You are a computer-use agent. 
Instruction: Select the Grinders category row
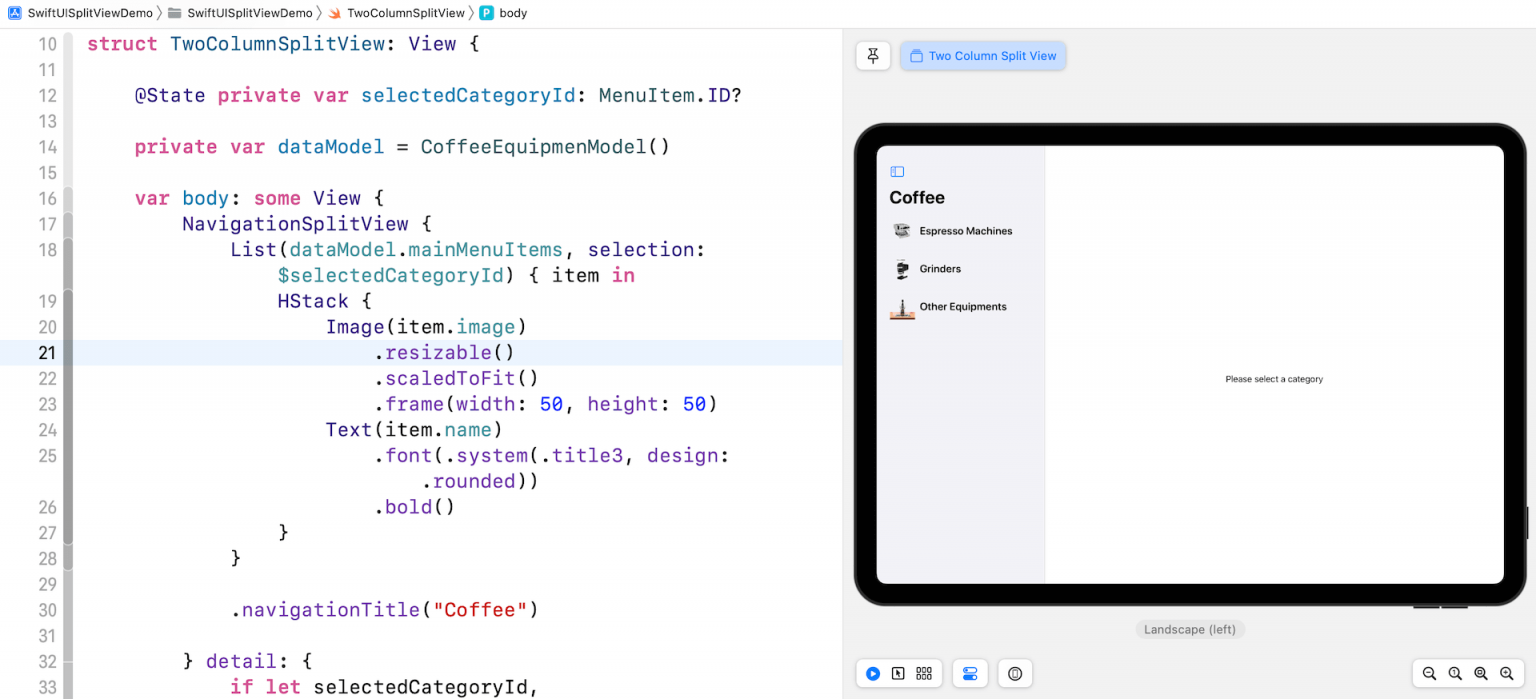point(940,269)
